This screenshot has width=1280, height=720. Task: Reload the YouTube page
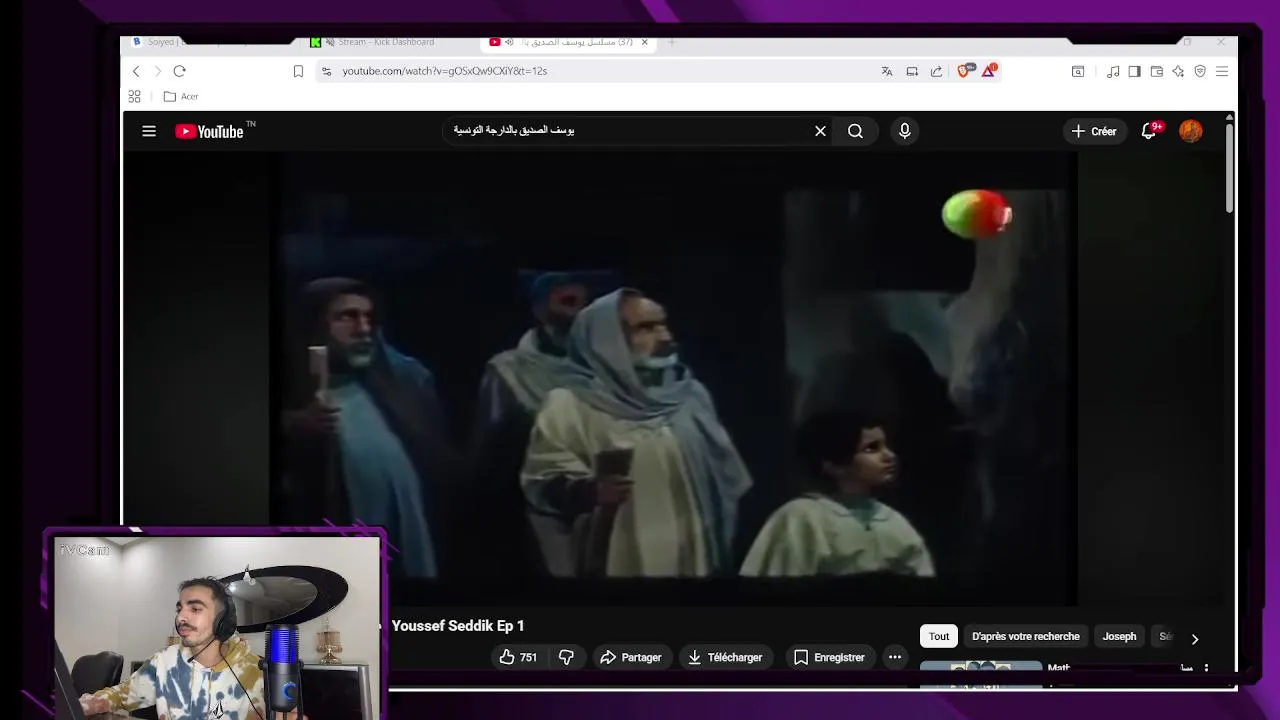[x=179, y=71]
